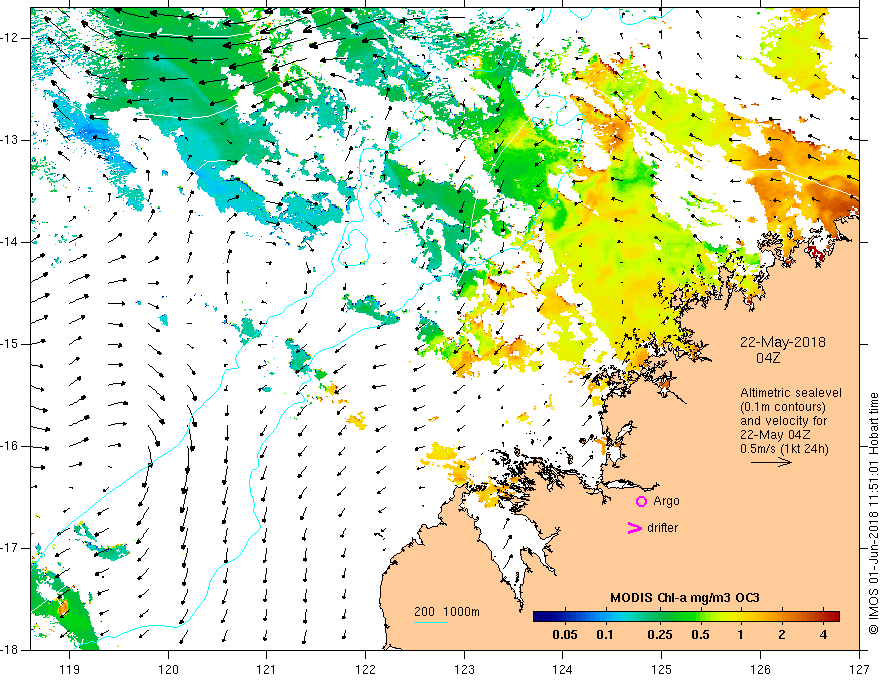880x680 pixels.
Task: Click the longitude axis label "123"
Action: coord(464,669)
